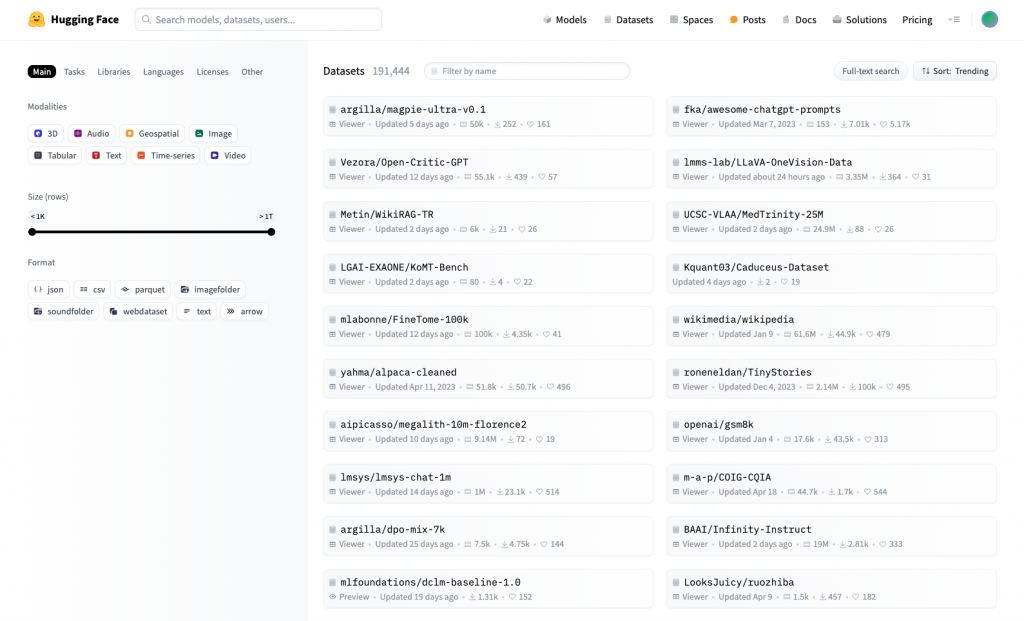Open the BAAI/Infinity-Instruct dataset
This screenshot has height=621, width=1024.
point(831,537)
